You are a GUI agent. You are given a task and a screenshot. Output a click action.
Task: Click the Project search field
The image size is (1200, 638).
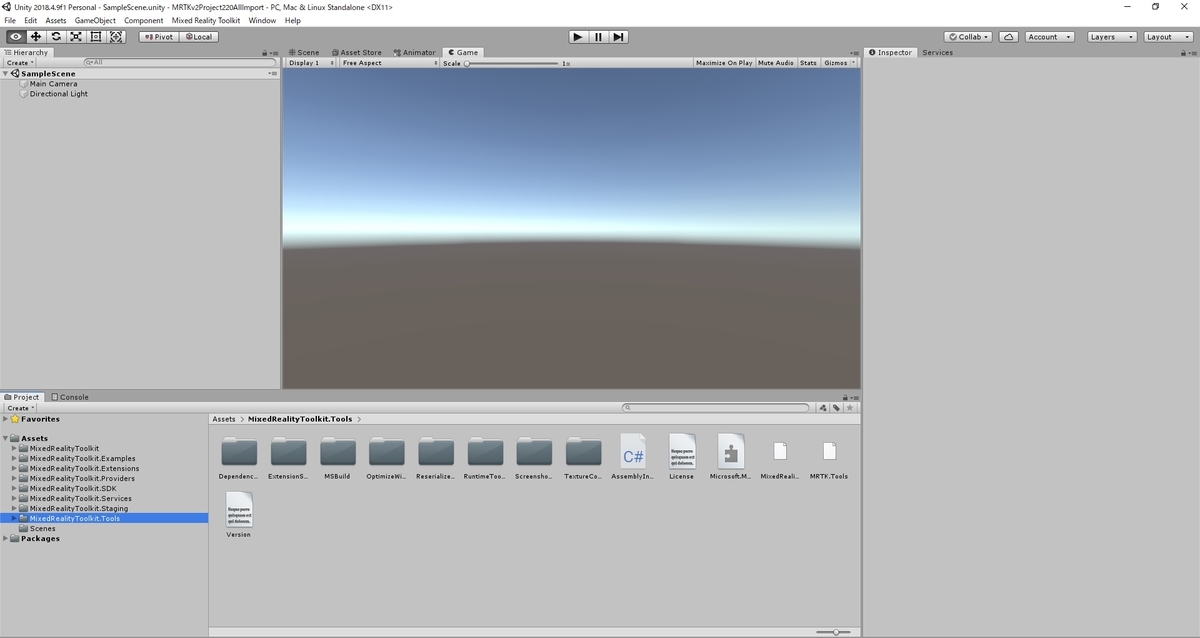tap(715, 408)
